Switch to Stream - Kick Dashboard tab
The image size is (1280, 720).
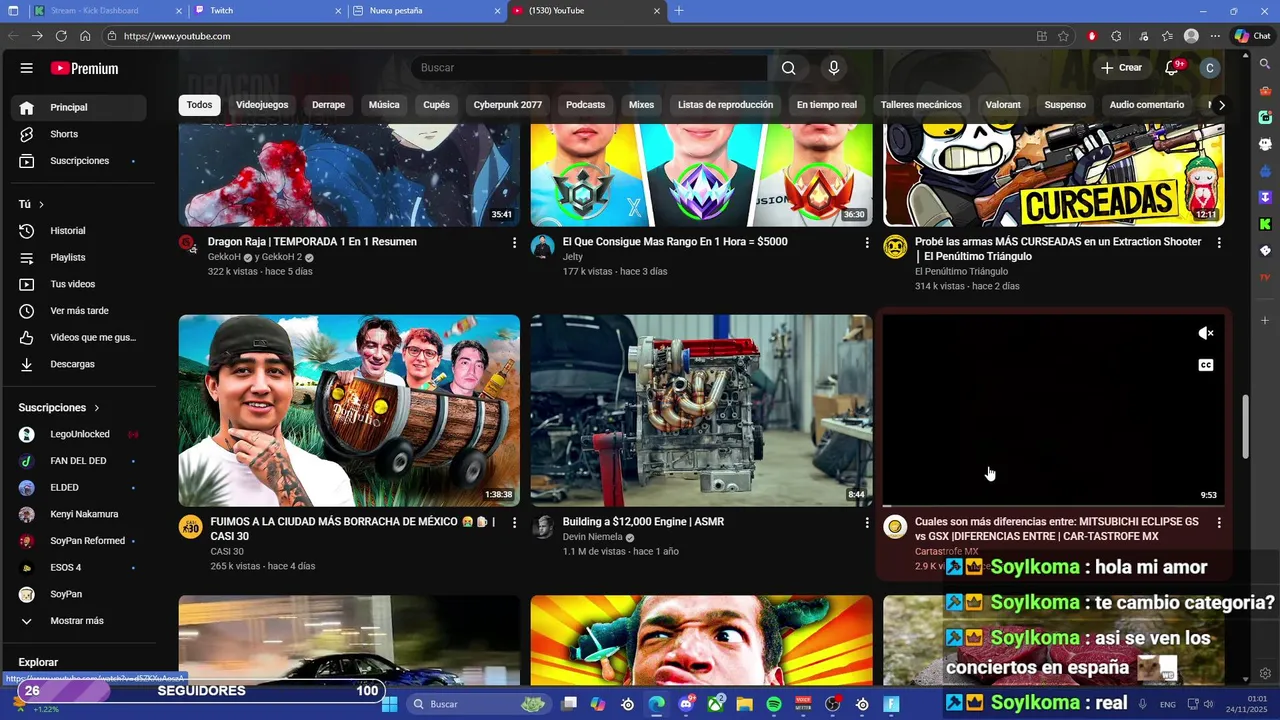click(108, 10)
